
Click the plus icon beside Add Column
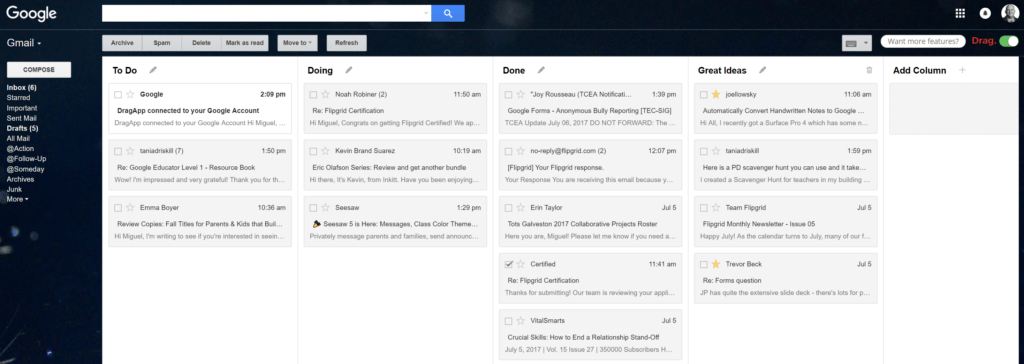pos(962,70)
